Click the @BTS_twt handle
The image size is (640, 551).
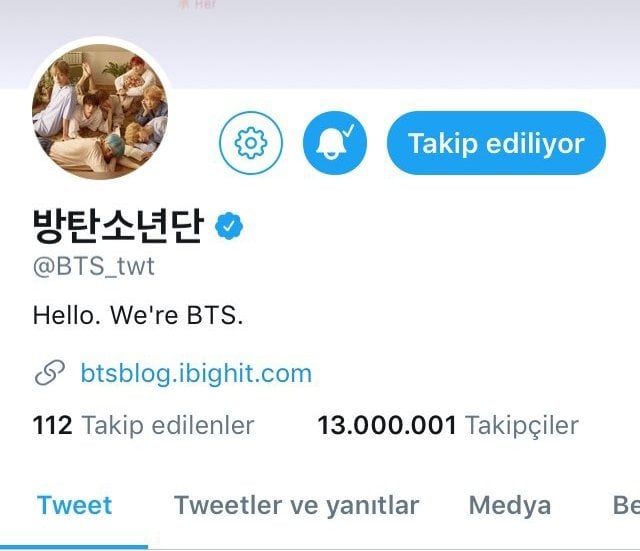pyautogui.click(x=94, y=267)
